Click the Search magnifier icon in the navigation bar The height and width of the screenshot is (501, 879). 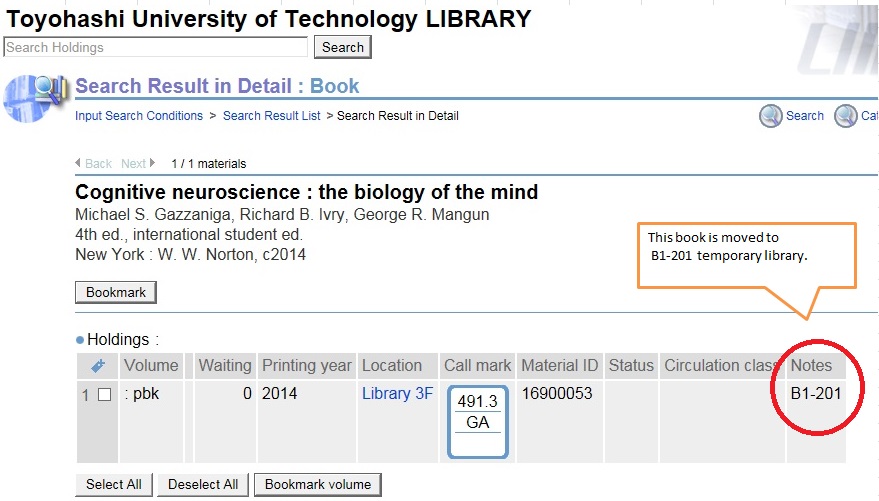point(770,116)
